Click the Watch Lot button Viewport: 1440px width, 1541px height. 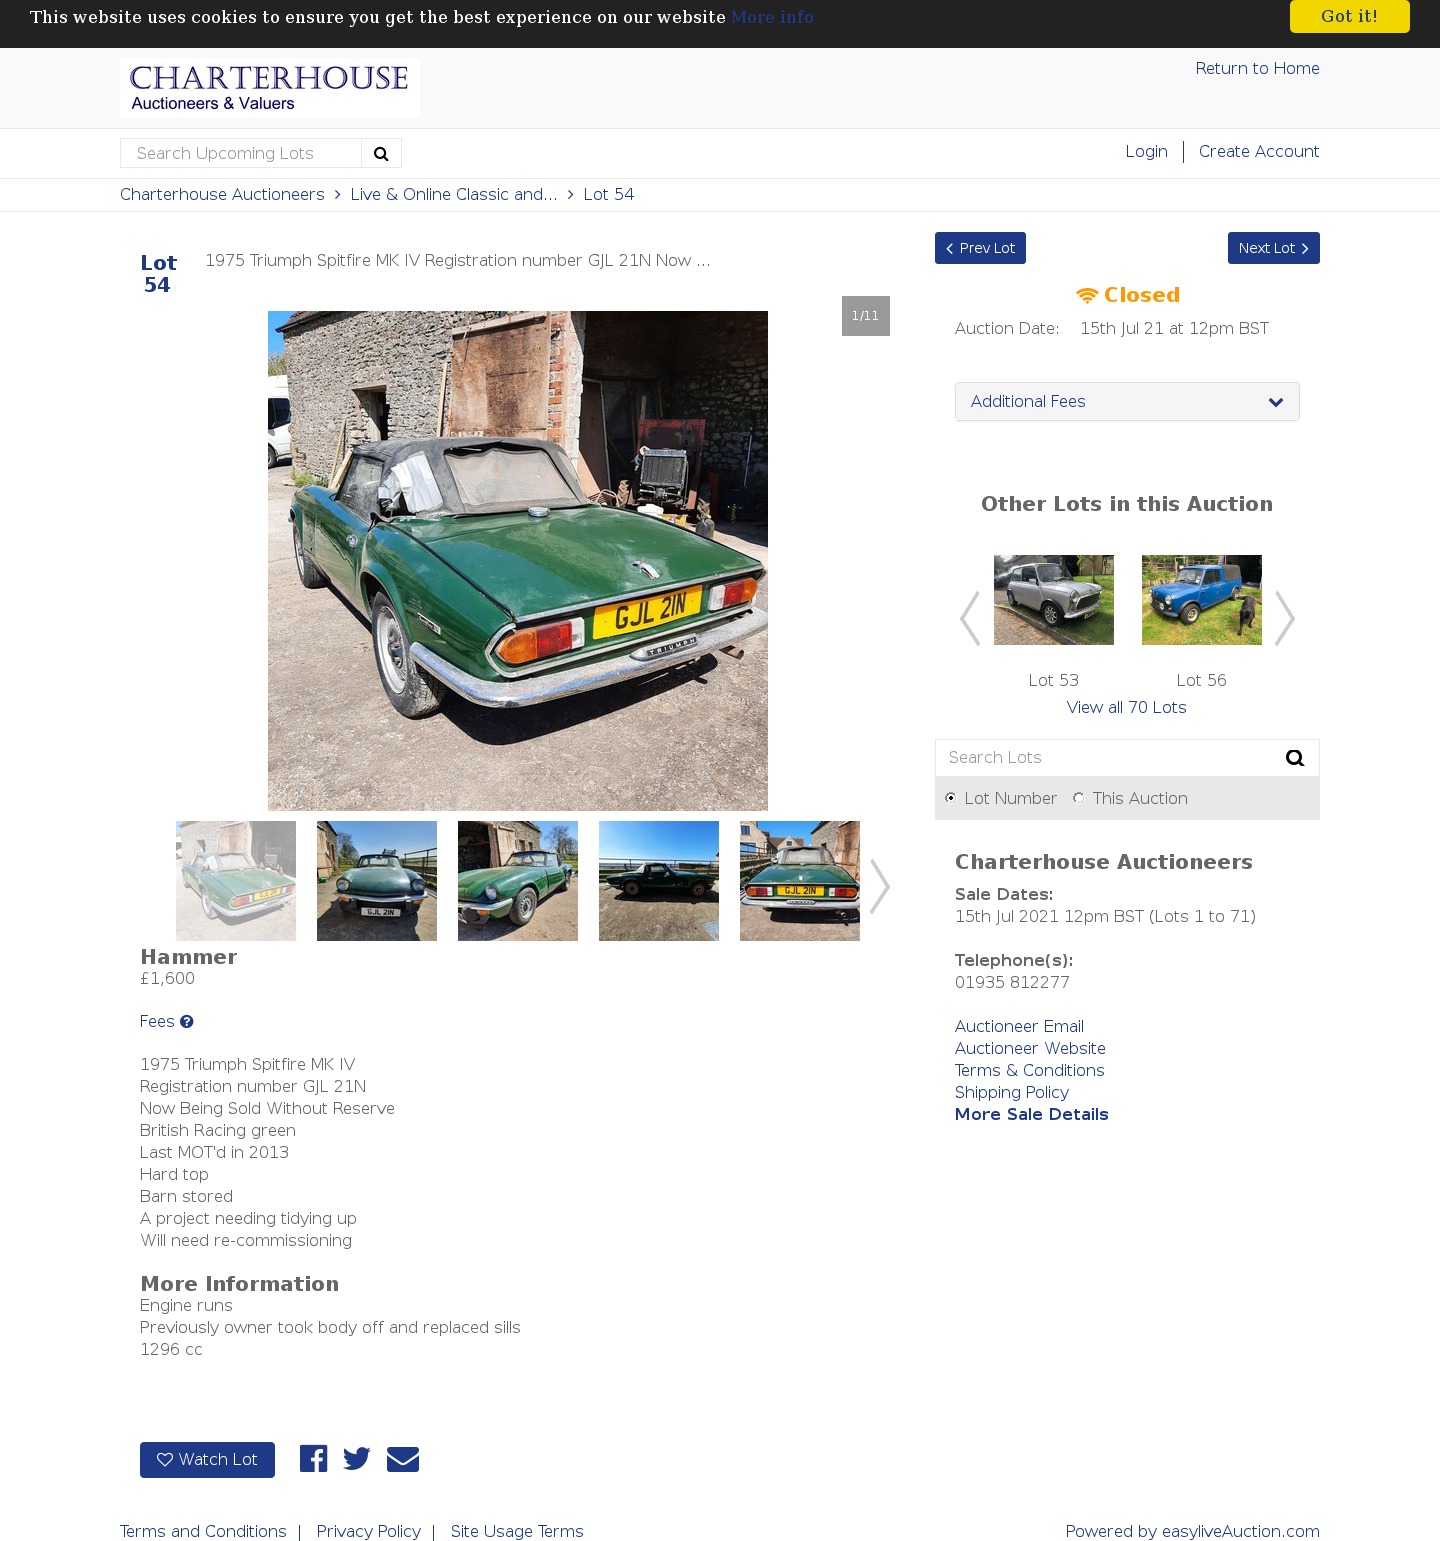(x=207, y=1460)
